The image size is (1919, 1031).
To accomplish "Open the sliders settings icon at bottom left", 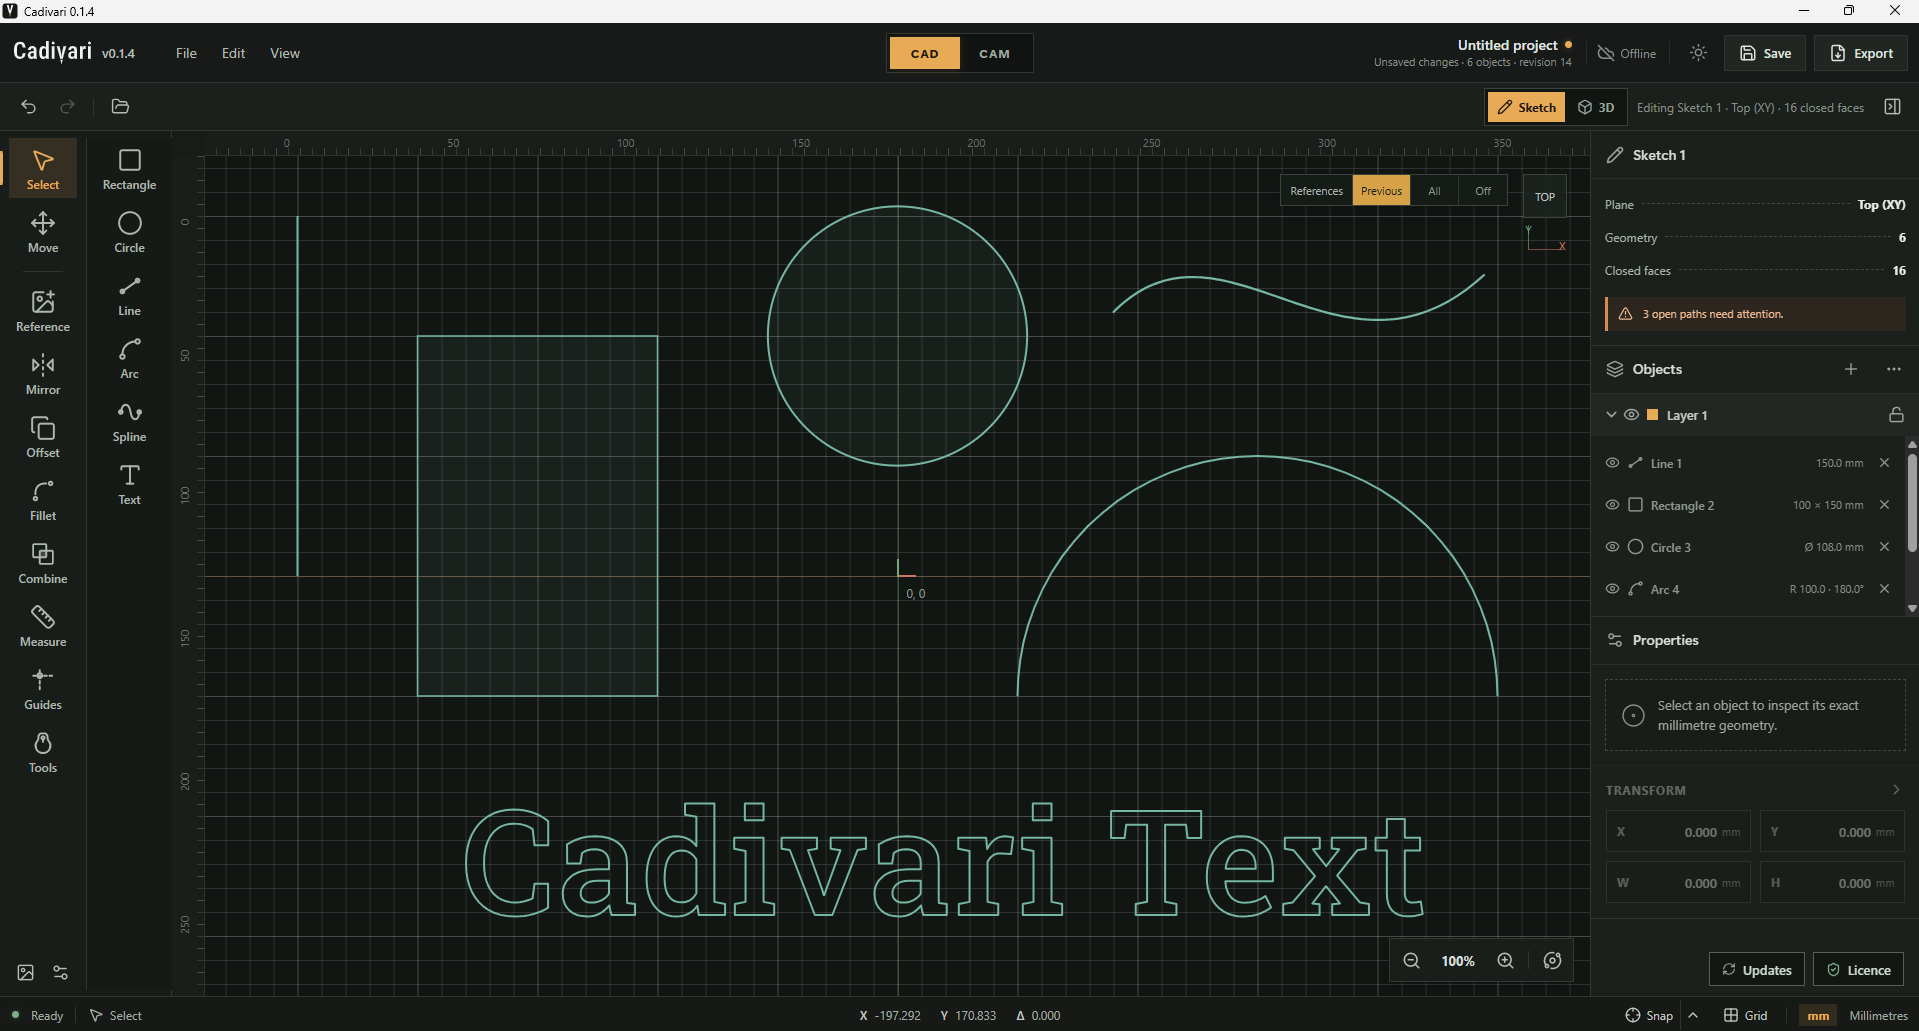I will click(x=61, y=972).
